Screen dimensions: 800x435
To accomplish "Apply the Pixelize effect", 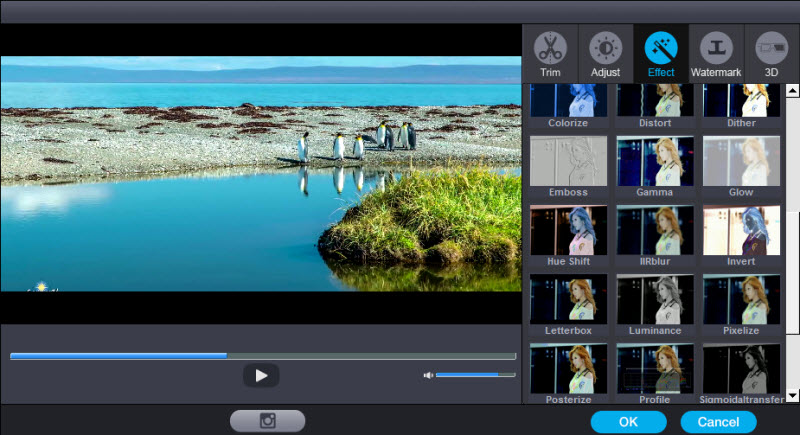I will tap(741, 299).
